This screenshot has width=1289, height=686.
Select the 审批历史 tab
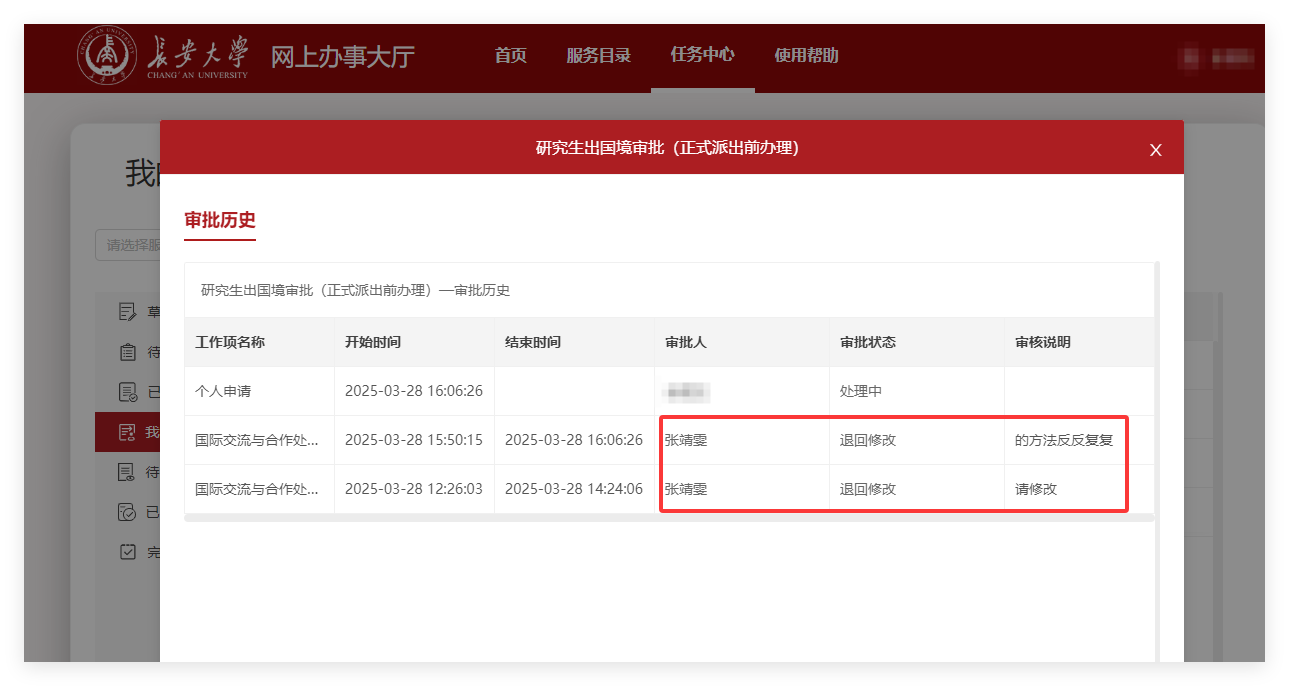[220, 221]
